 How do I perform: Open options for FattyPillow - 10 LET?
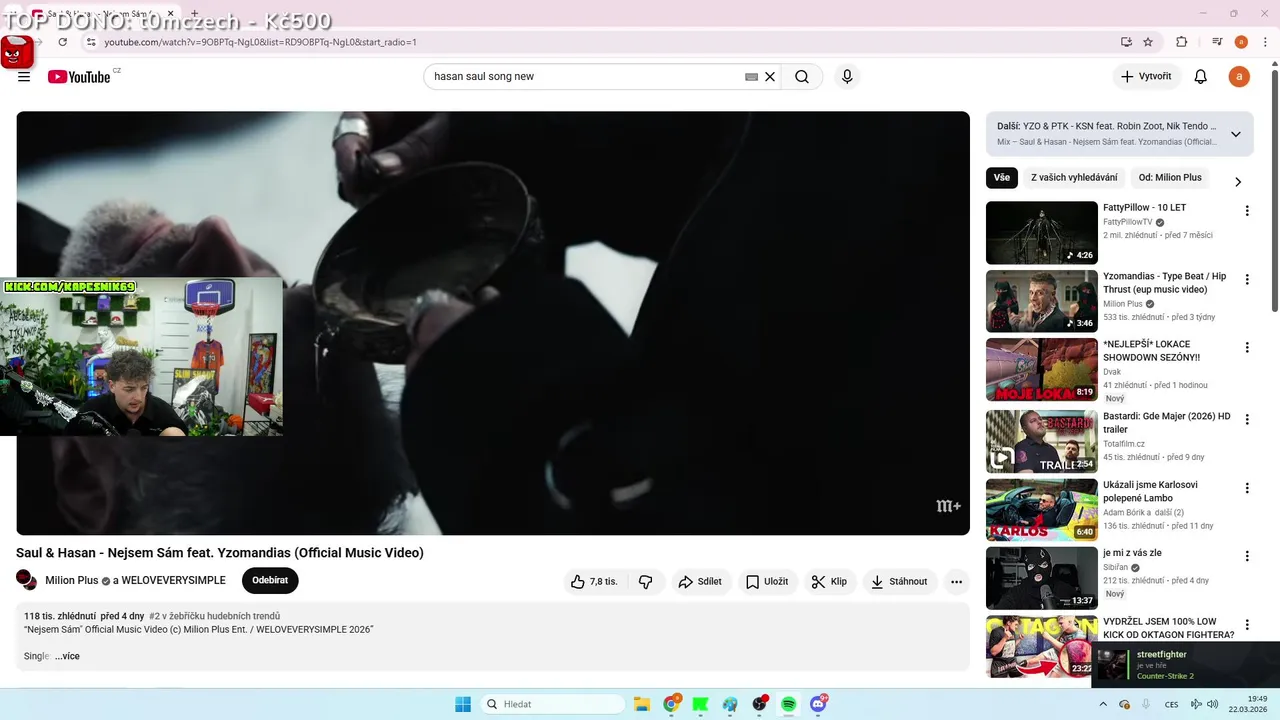[x=1247, y=211]
